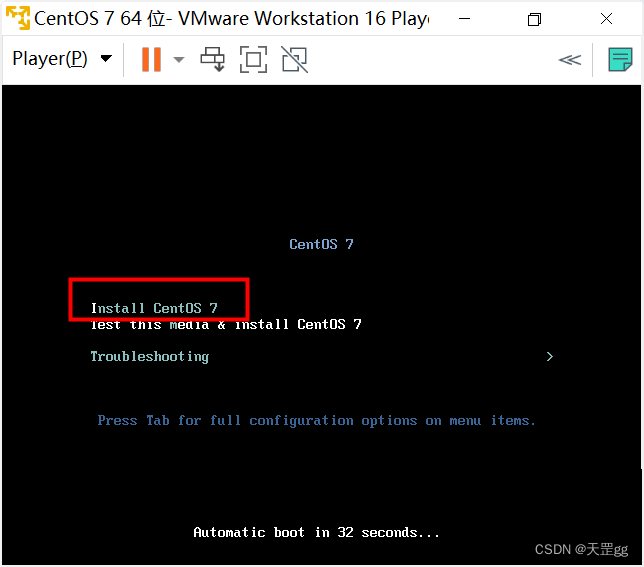Viewport: 644px width, 567px height.
Task: Click the Automatic boot countdown text
Action: click(316, 533)
